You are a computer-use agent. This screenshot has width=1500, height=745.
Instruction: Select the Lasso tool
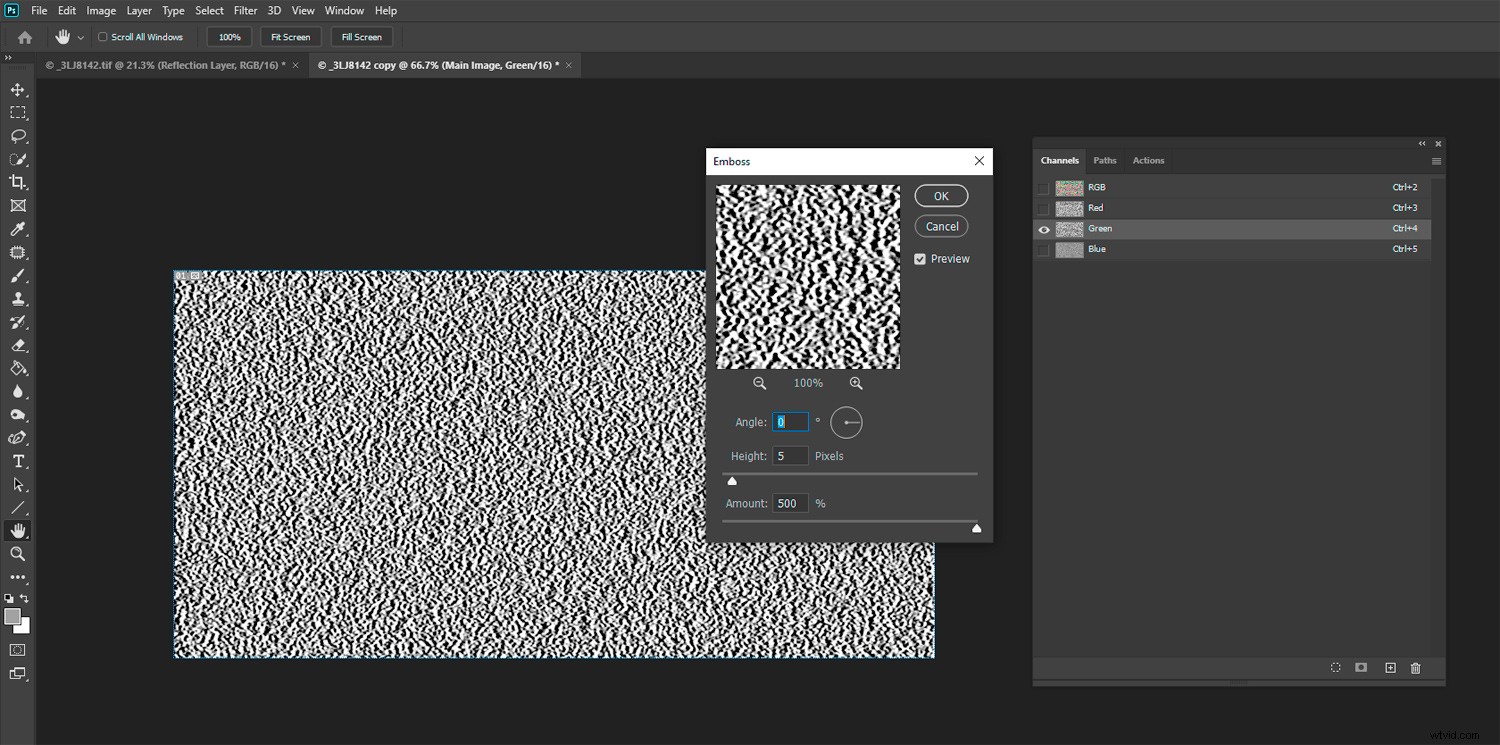pyautogui.click(x=18, y=136)
